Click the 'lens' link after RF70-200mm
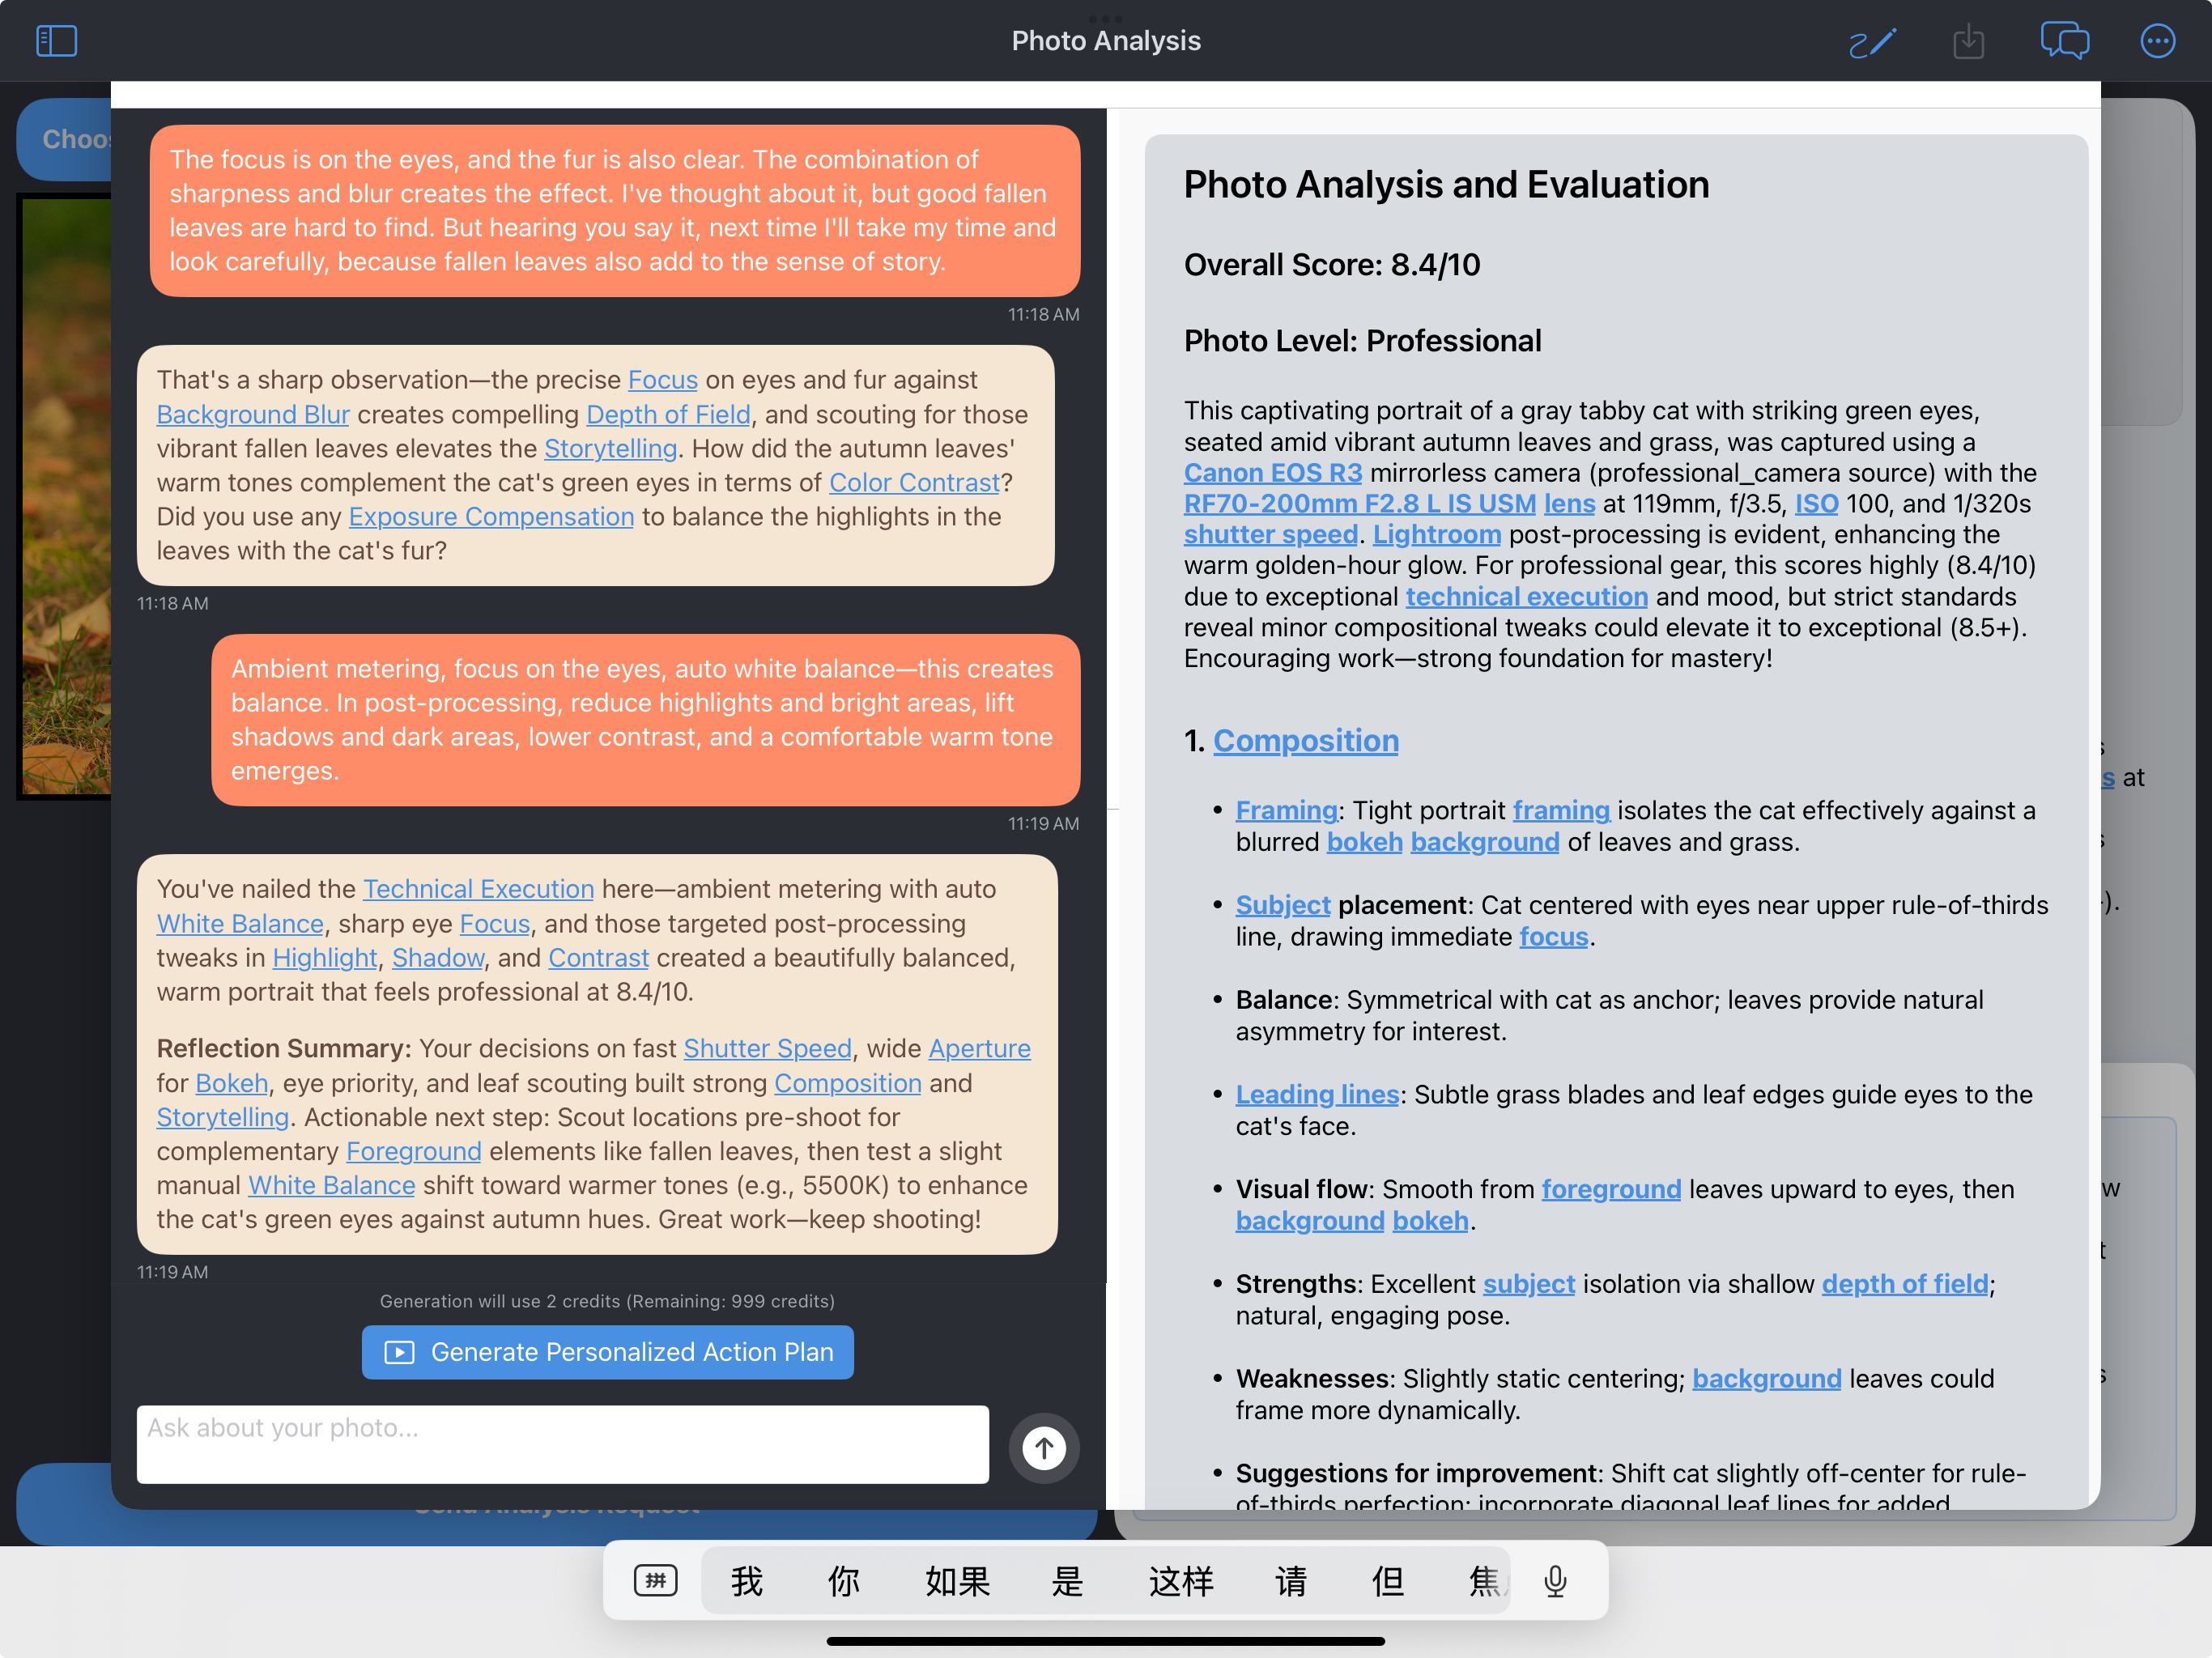This screenshot has height=1658, width=2212. point(1569,504)
